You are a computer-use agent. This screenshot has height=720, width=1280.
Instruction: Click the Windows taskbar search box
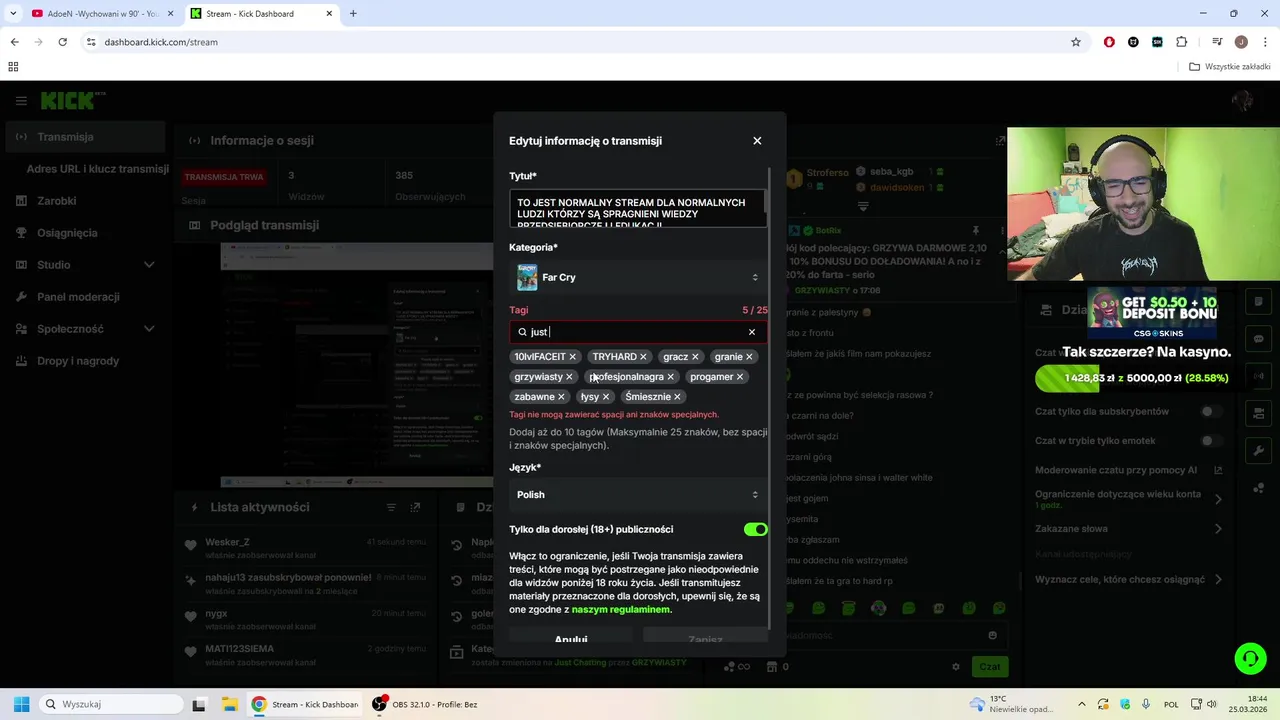[x=109, y=704]
